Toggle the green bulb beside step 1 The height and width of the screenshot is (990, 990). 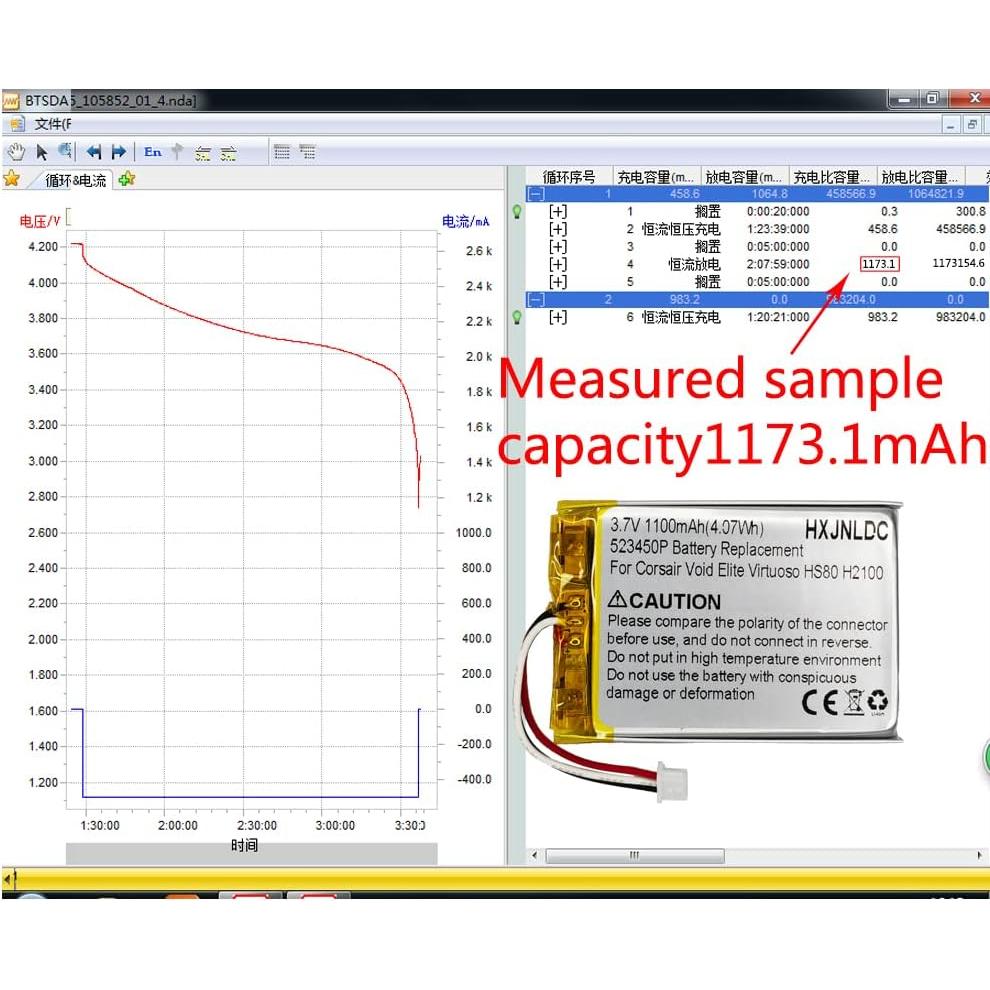click(x=517, y=212)
